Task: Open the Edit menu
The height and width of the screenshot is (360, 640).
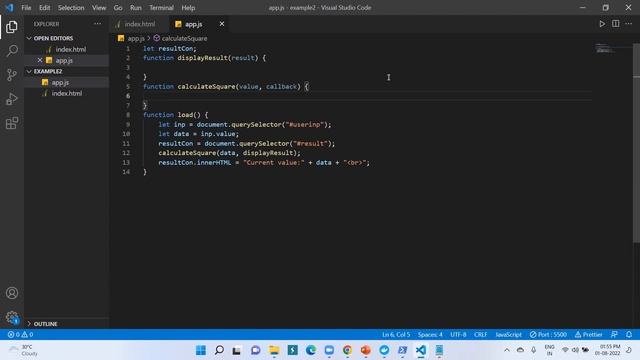Action: point(44,8)
